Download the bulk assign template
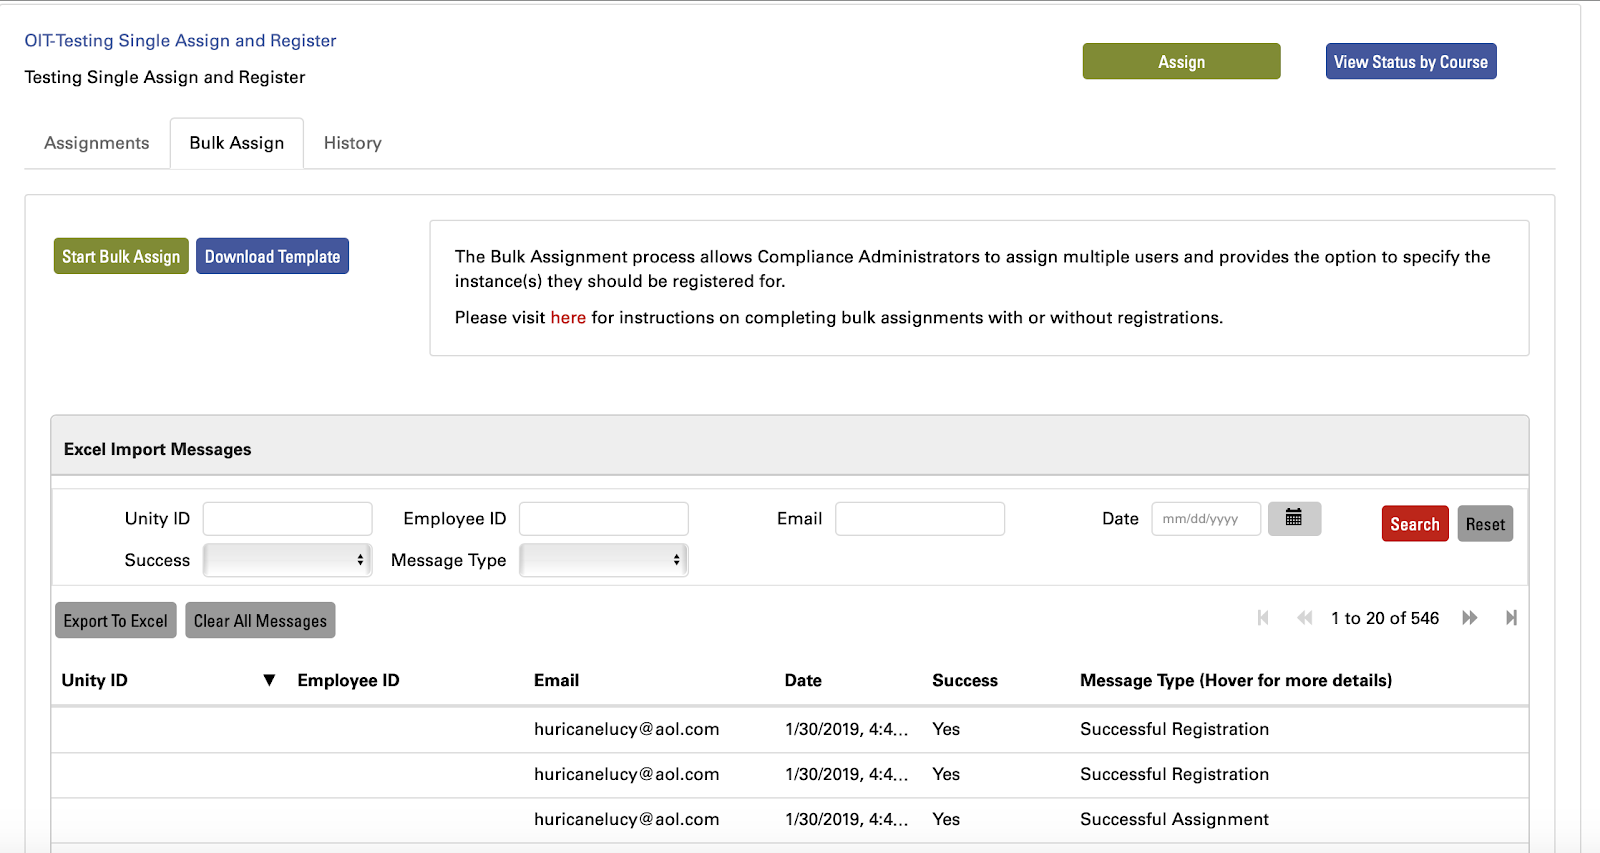This screenshot has height=853, width=1600. 272,256
